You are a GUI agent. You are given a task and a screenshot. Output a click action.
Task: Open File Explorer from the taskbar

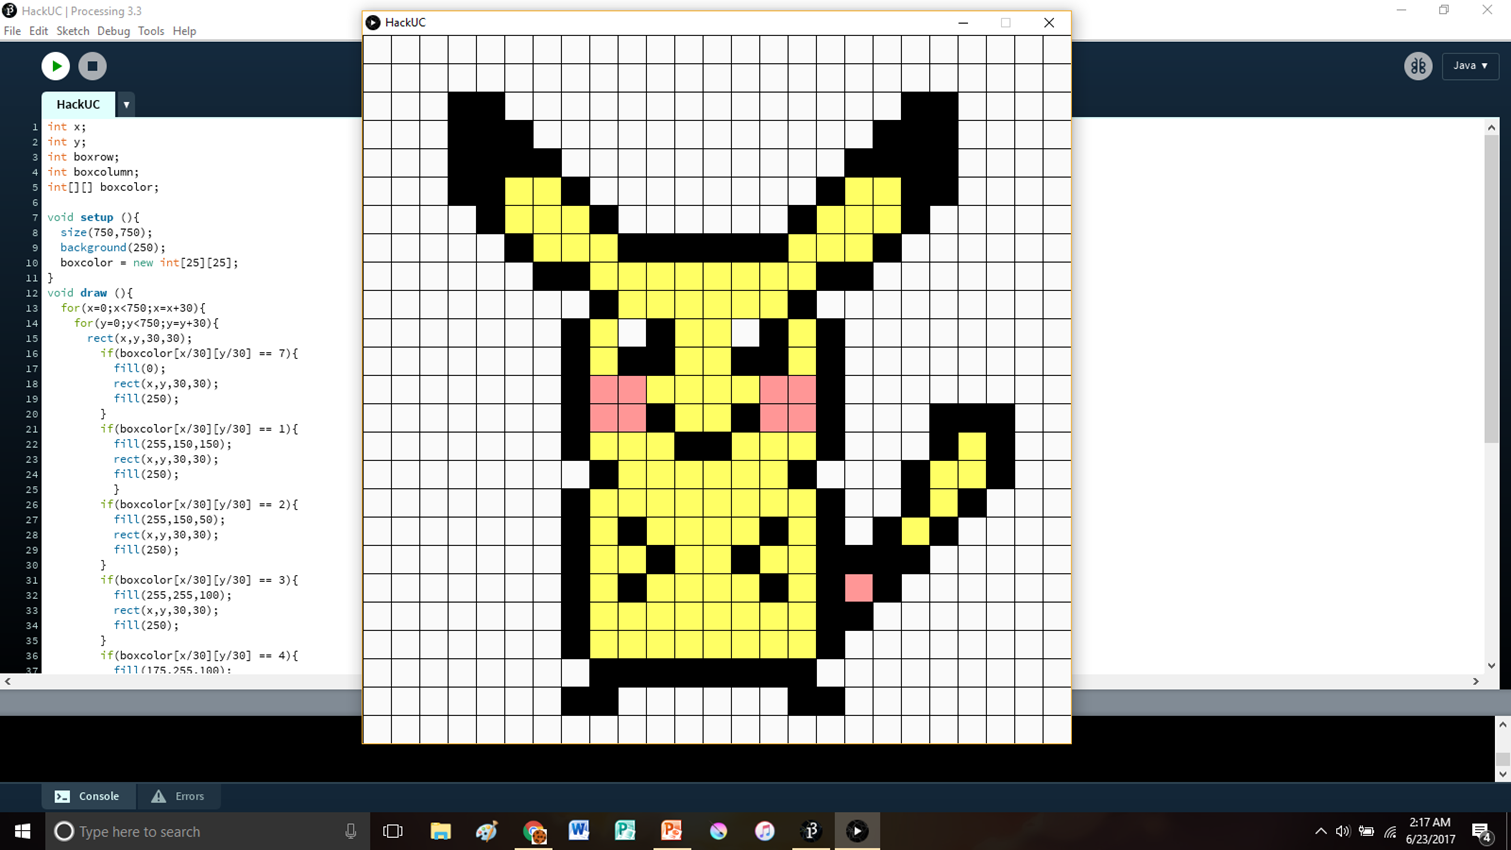440,831
